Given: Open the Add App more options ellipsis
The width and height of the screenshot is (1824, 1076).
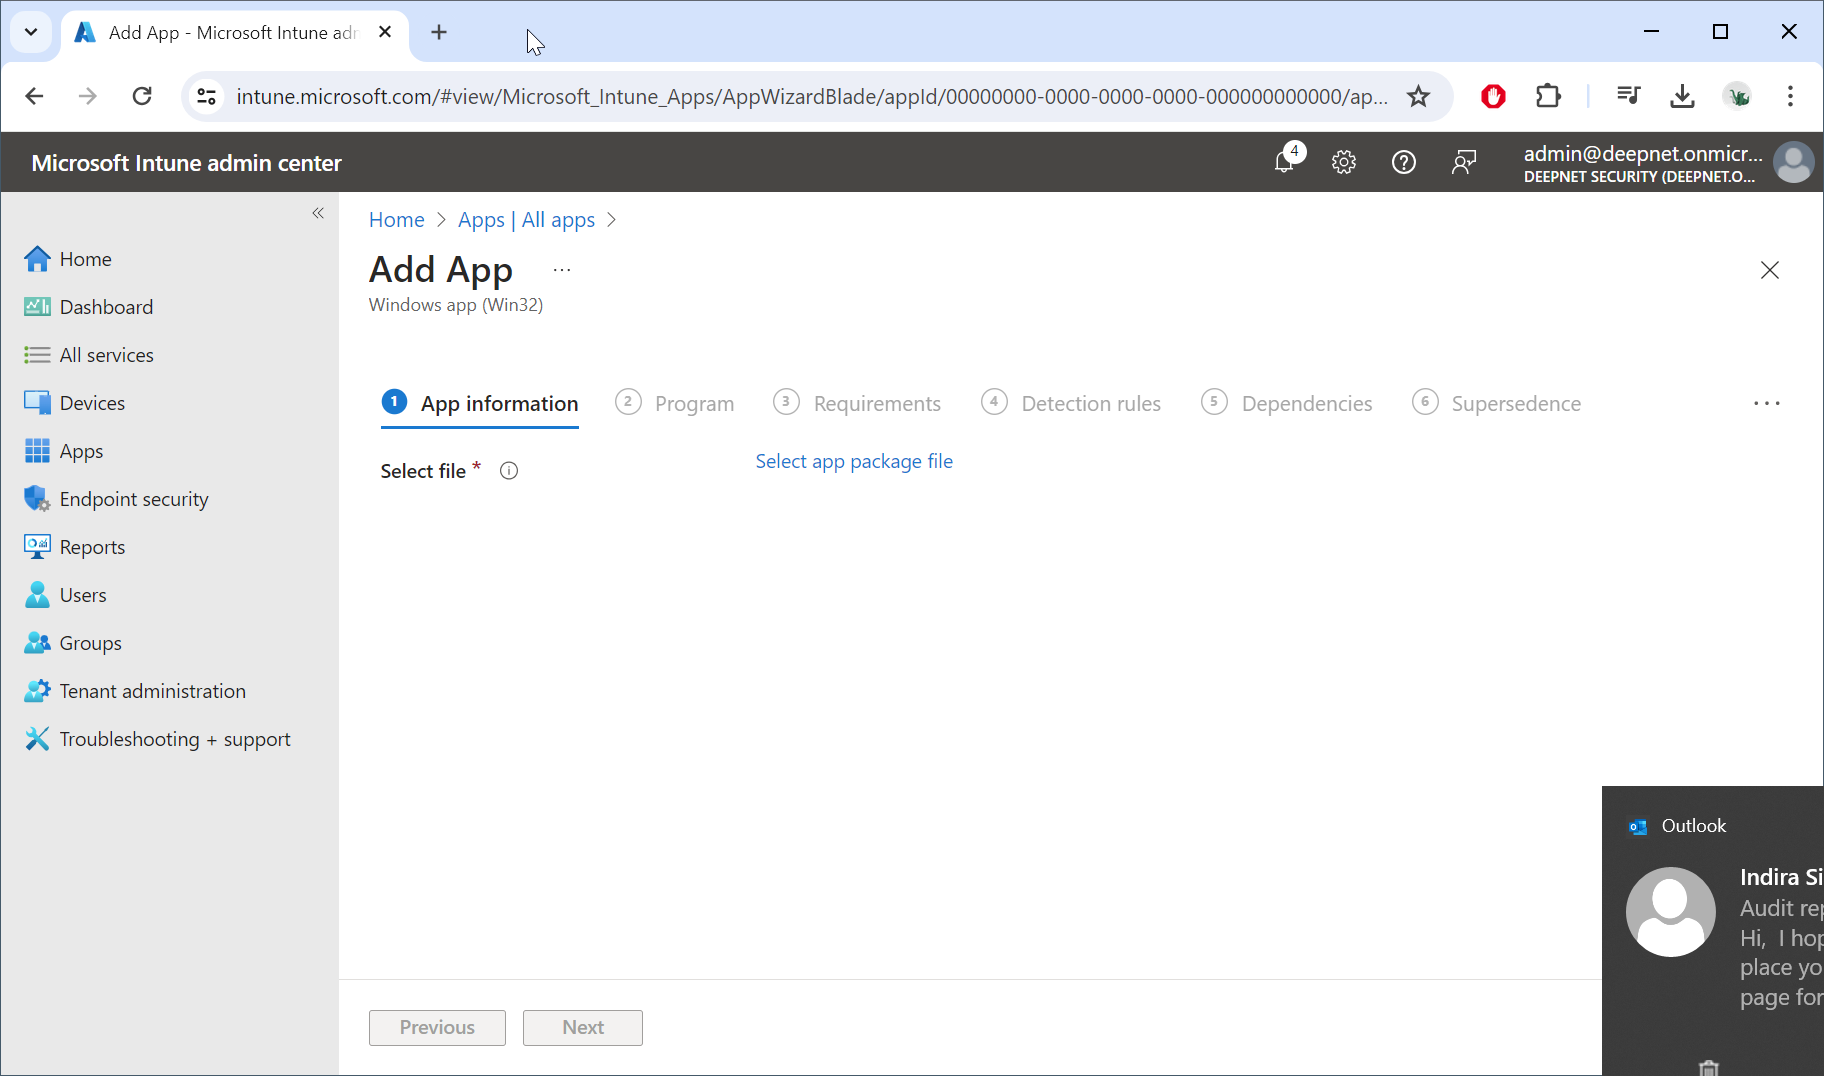Looking at the screenshot, I should tap(562, 270).
